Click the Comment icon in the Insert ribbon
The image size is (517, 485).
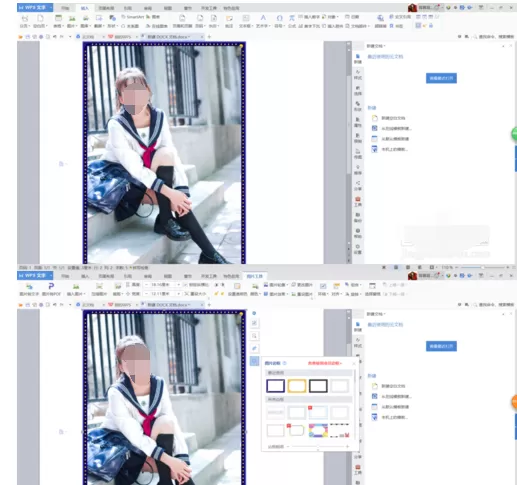229,21
